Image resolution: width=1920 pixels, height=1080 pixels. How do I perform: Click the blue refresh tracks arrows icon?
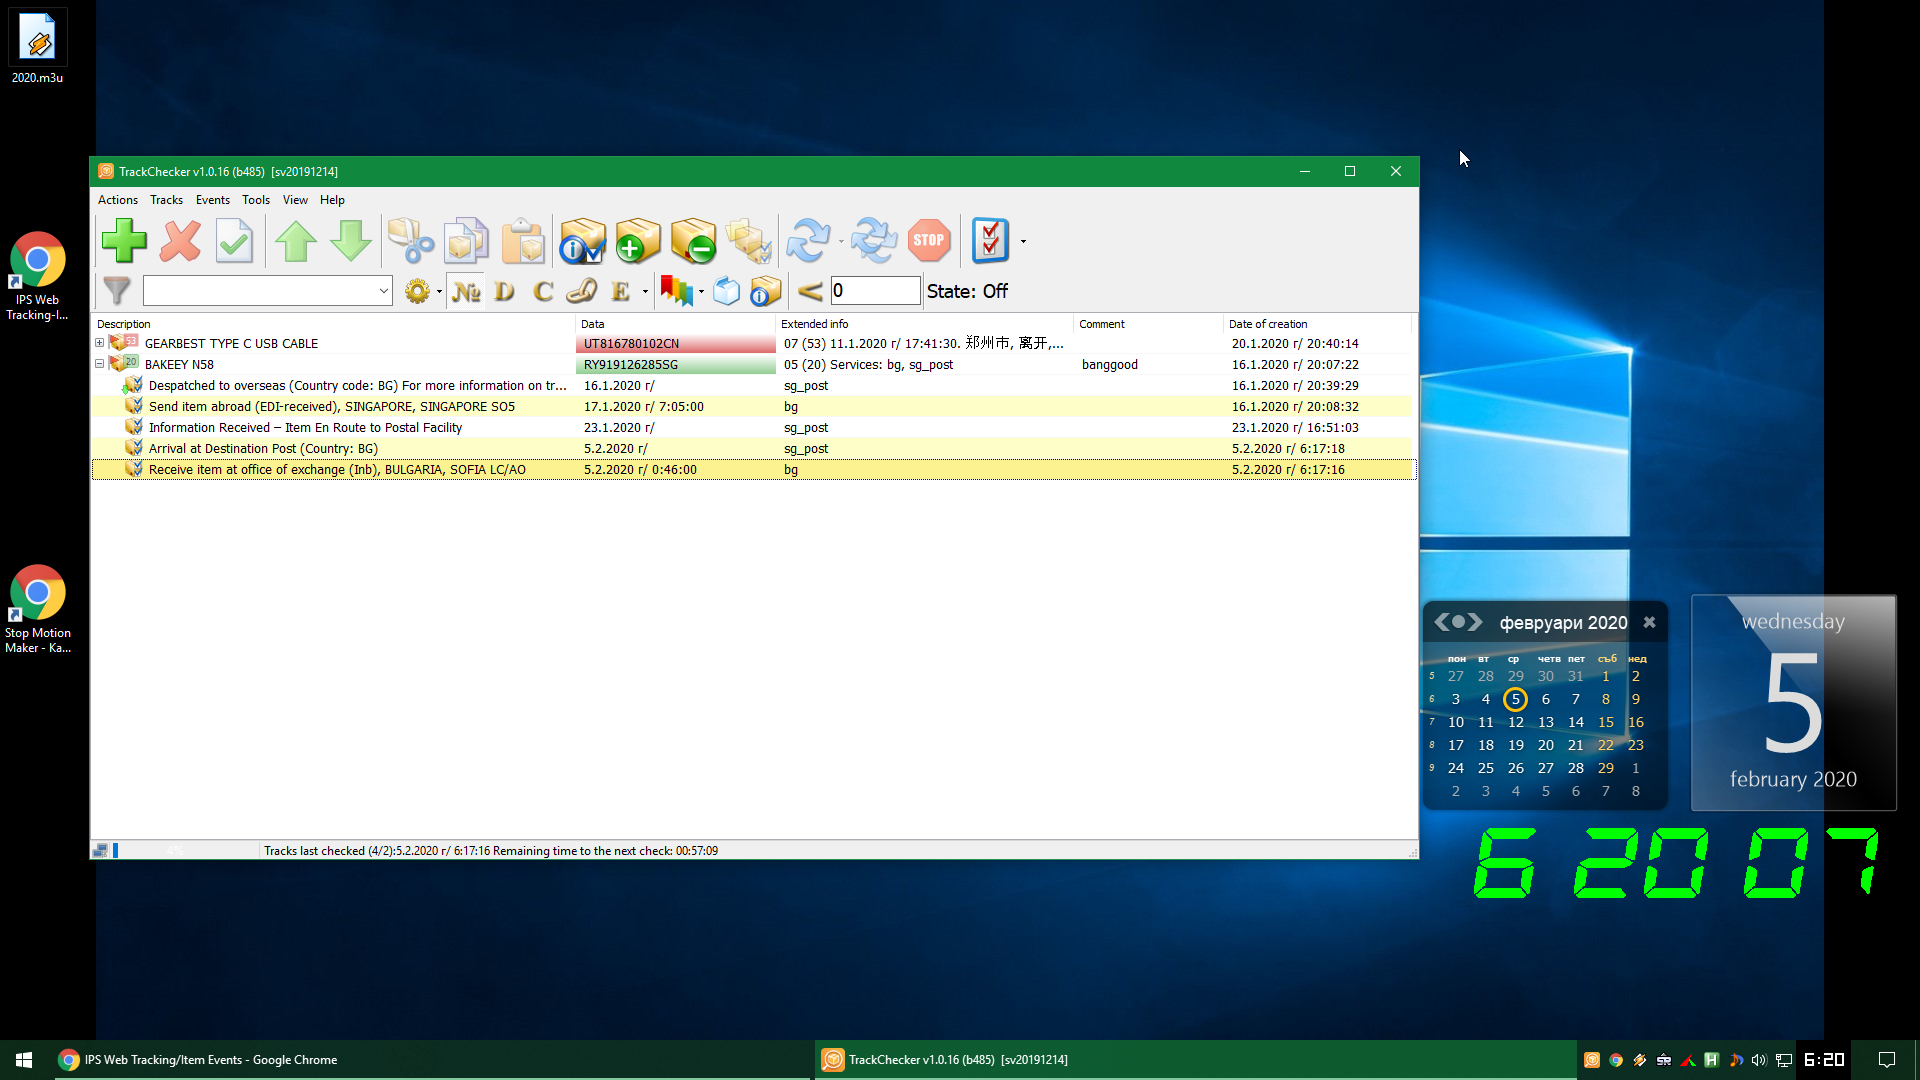808,241
